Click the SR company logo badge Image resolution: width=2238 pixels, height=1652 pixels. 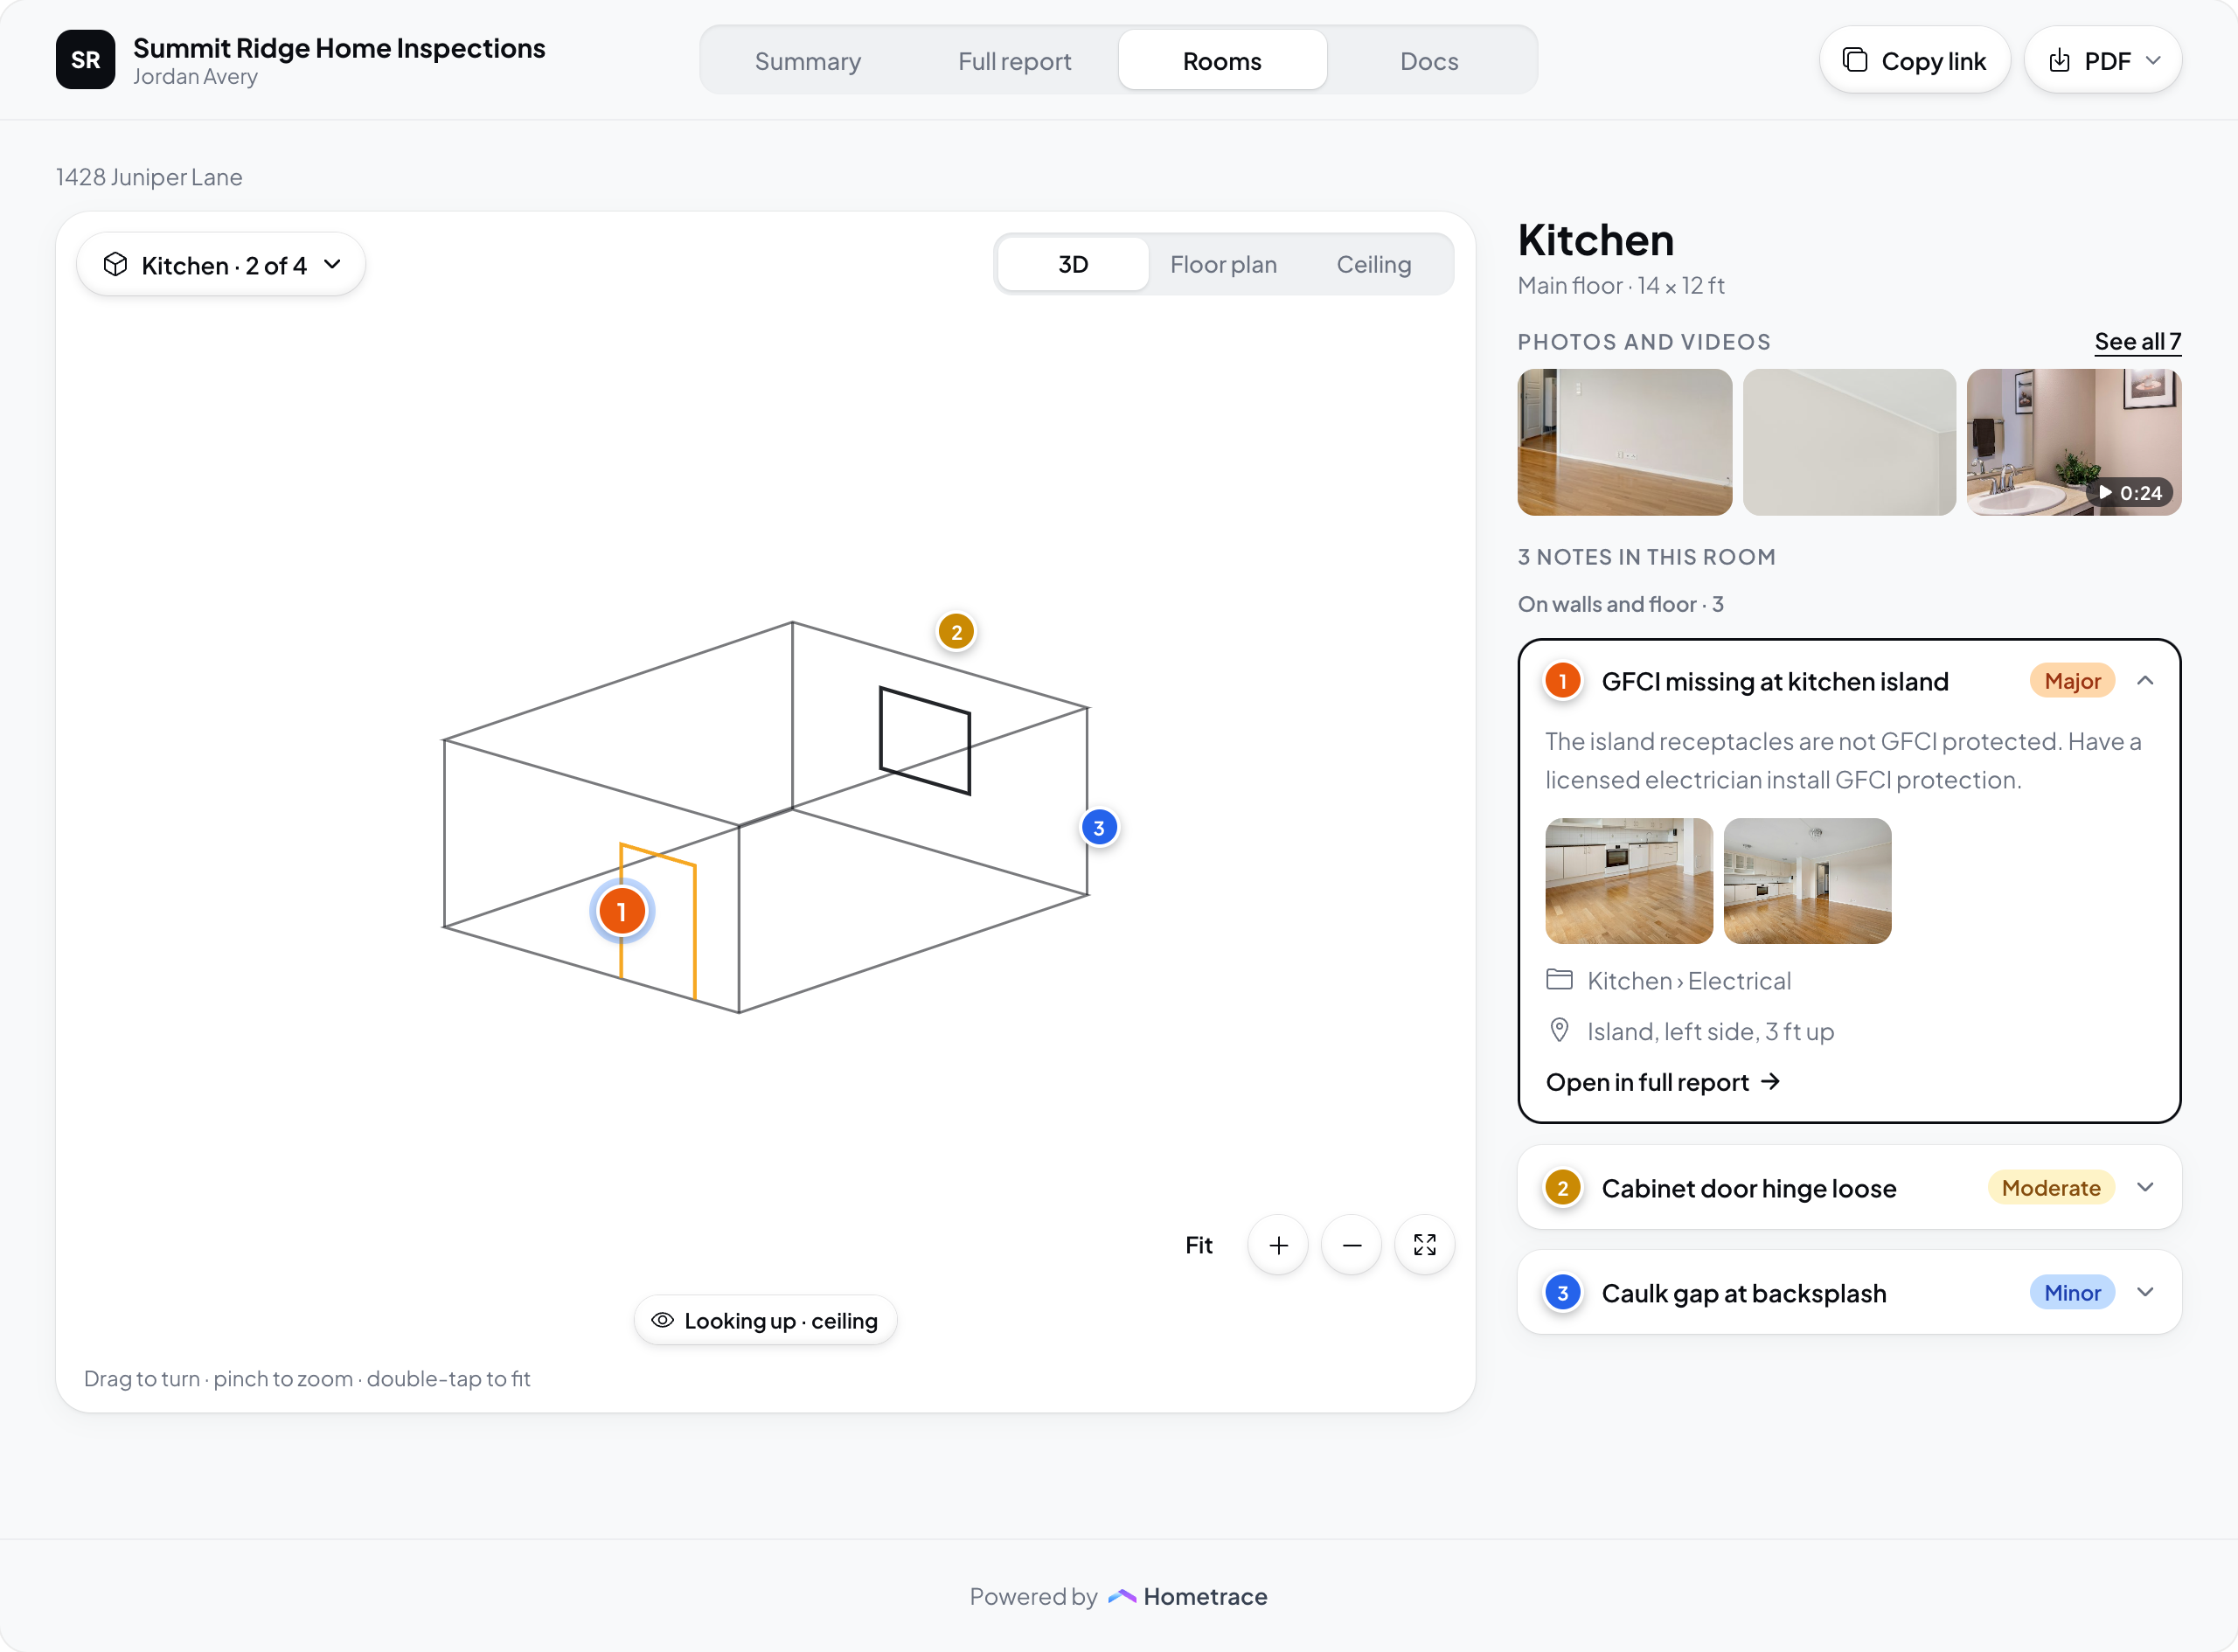(85, 60)
